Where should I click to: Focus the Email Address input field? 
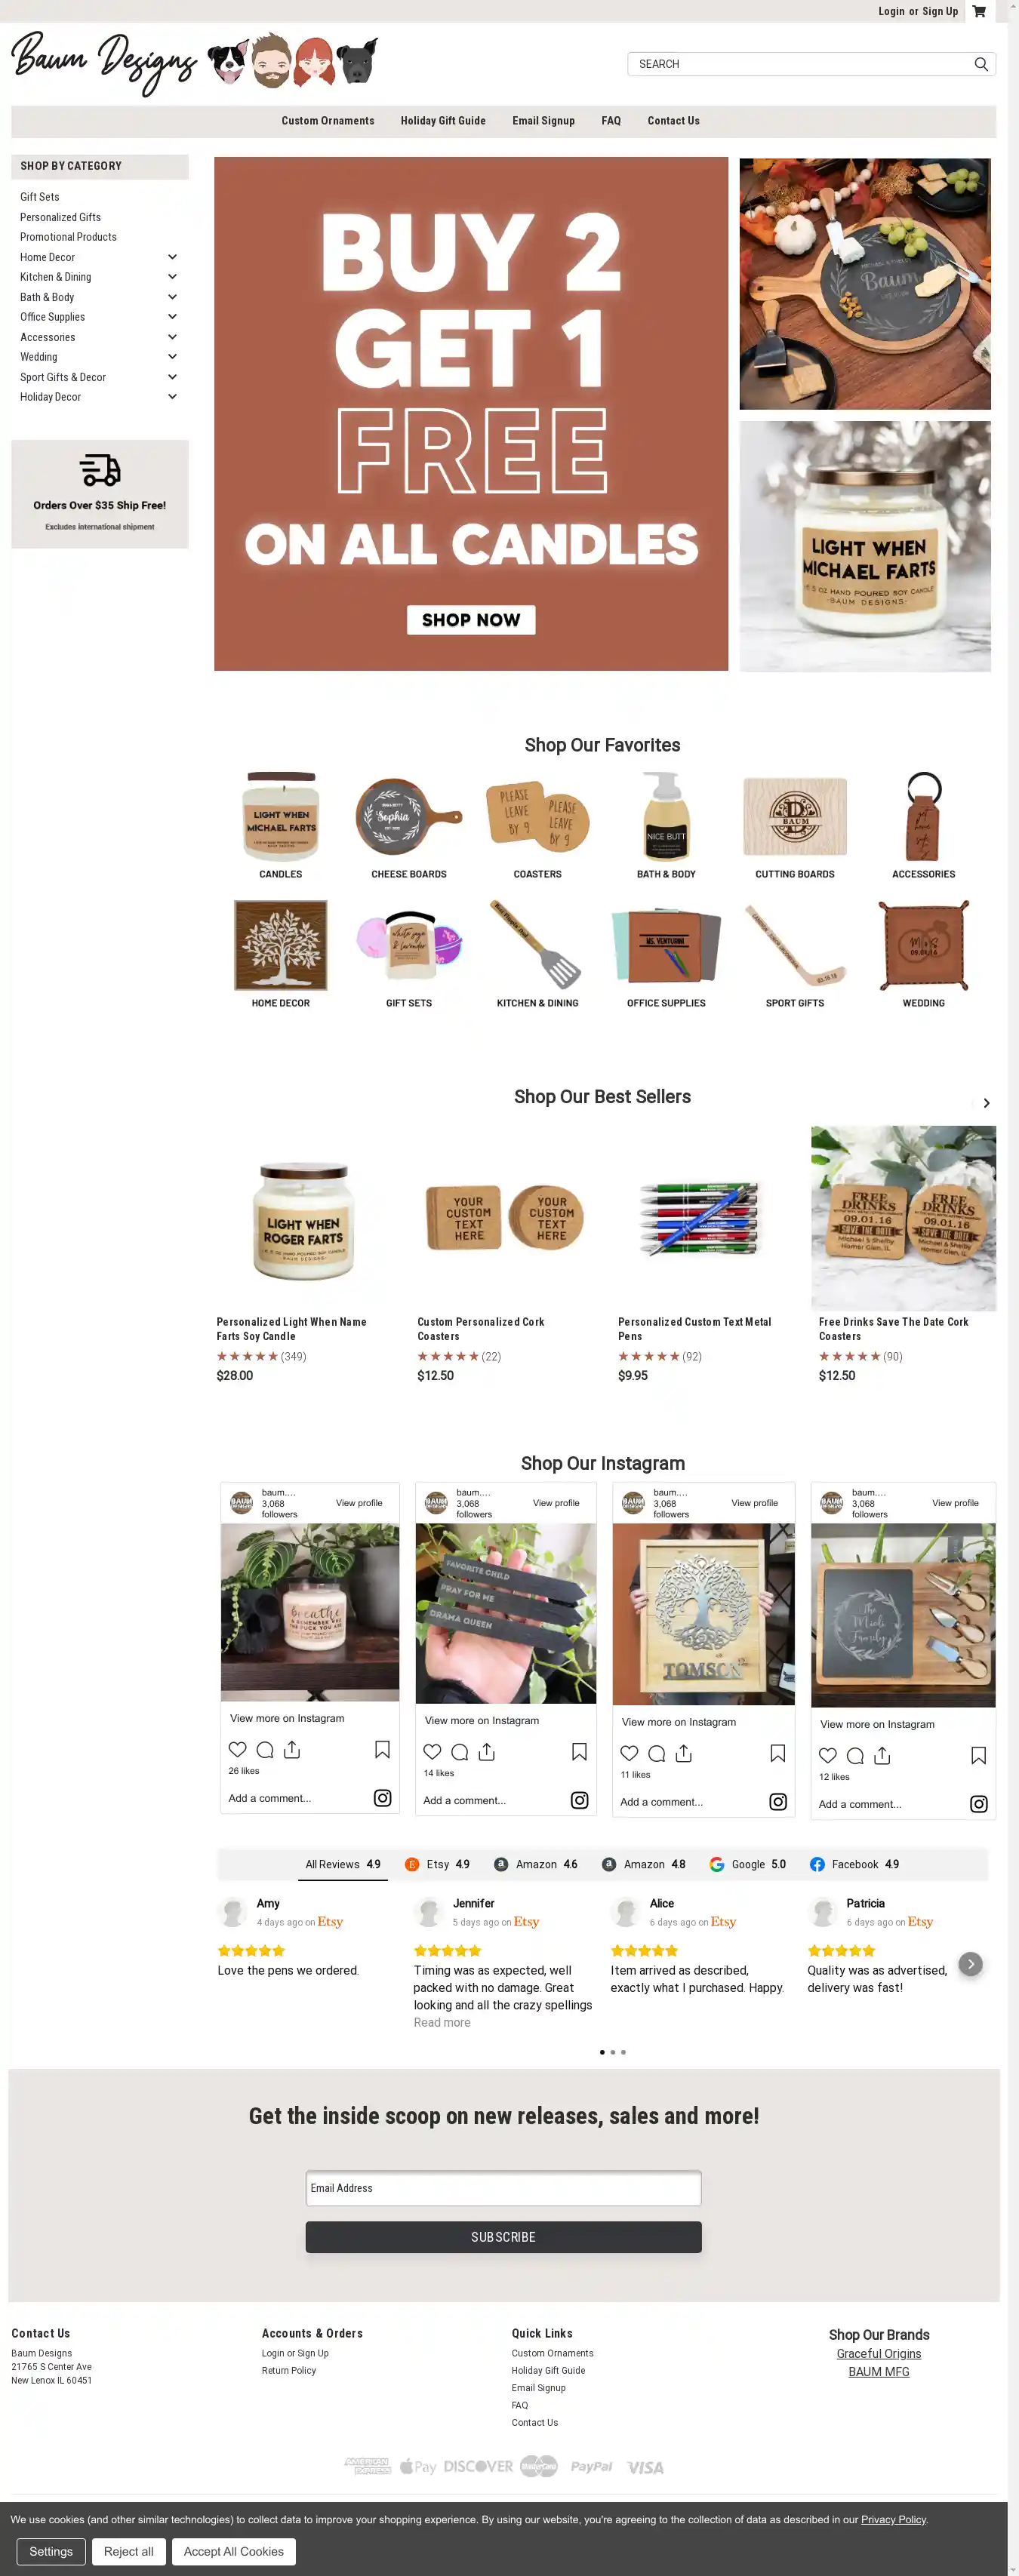tap(503, 2188)
